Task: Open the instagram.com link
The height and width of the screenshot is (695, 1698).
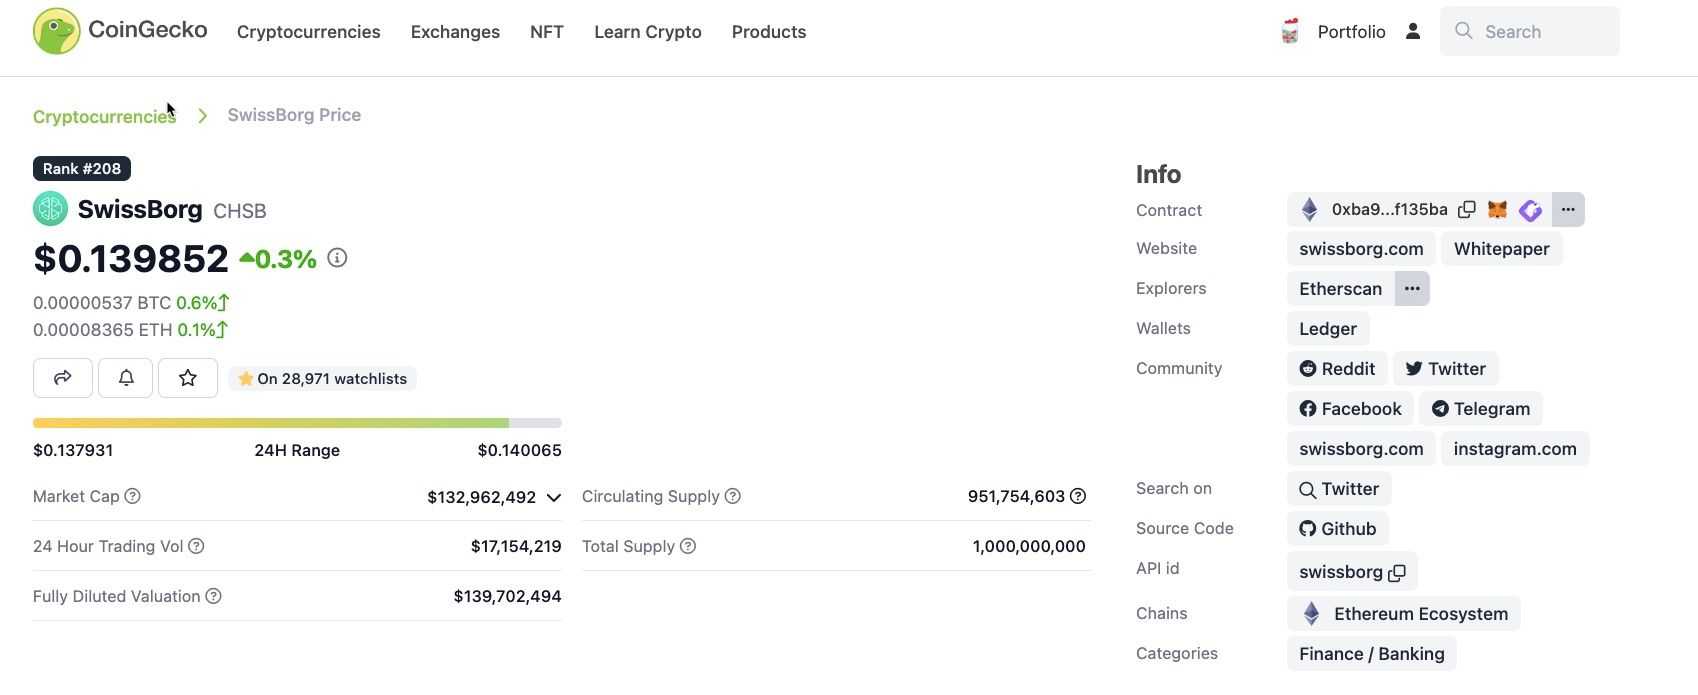Action: point(1515,449)
